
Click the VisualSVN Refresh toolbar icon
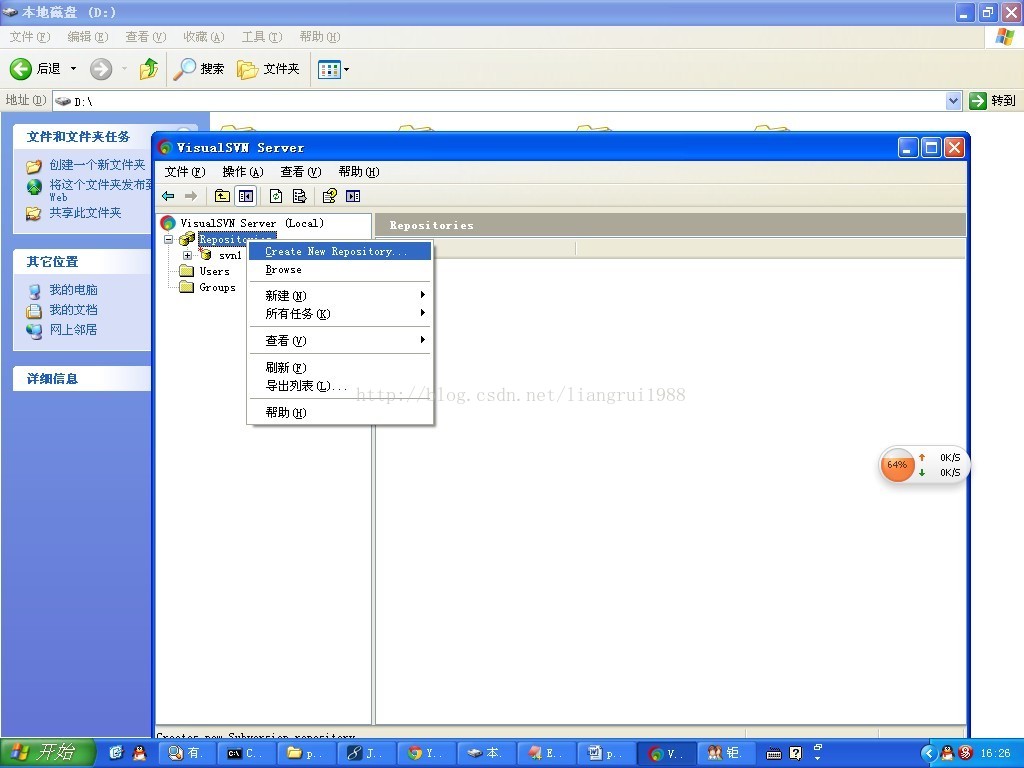pos(276,196)
